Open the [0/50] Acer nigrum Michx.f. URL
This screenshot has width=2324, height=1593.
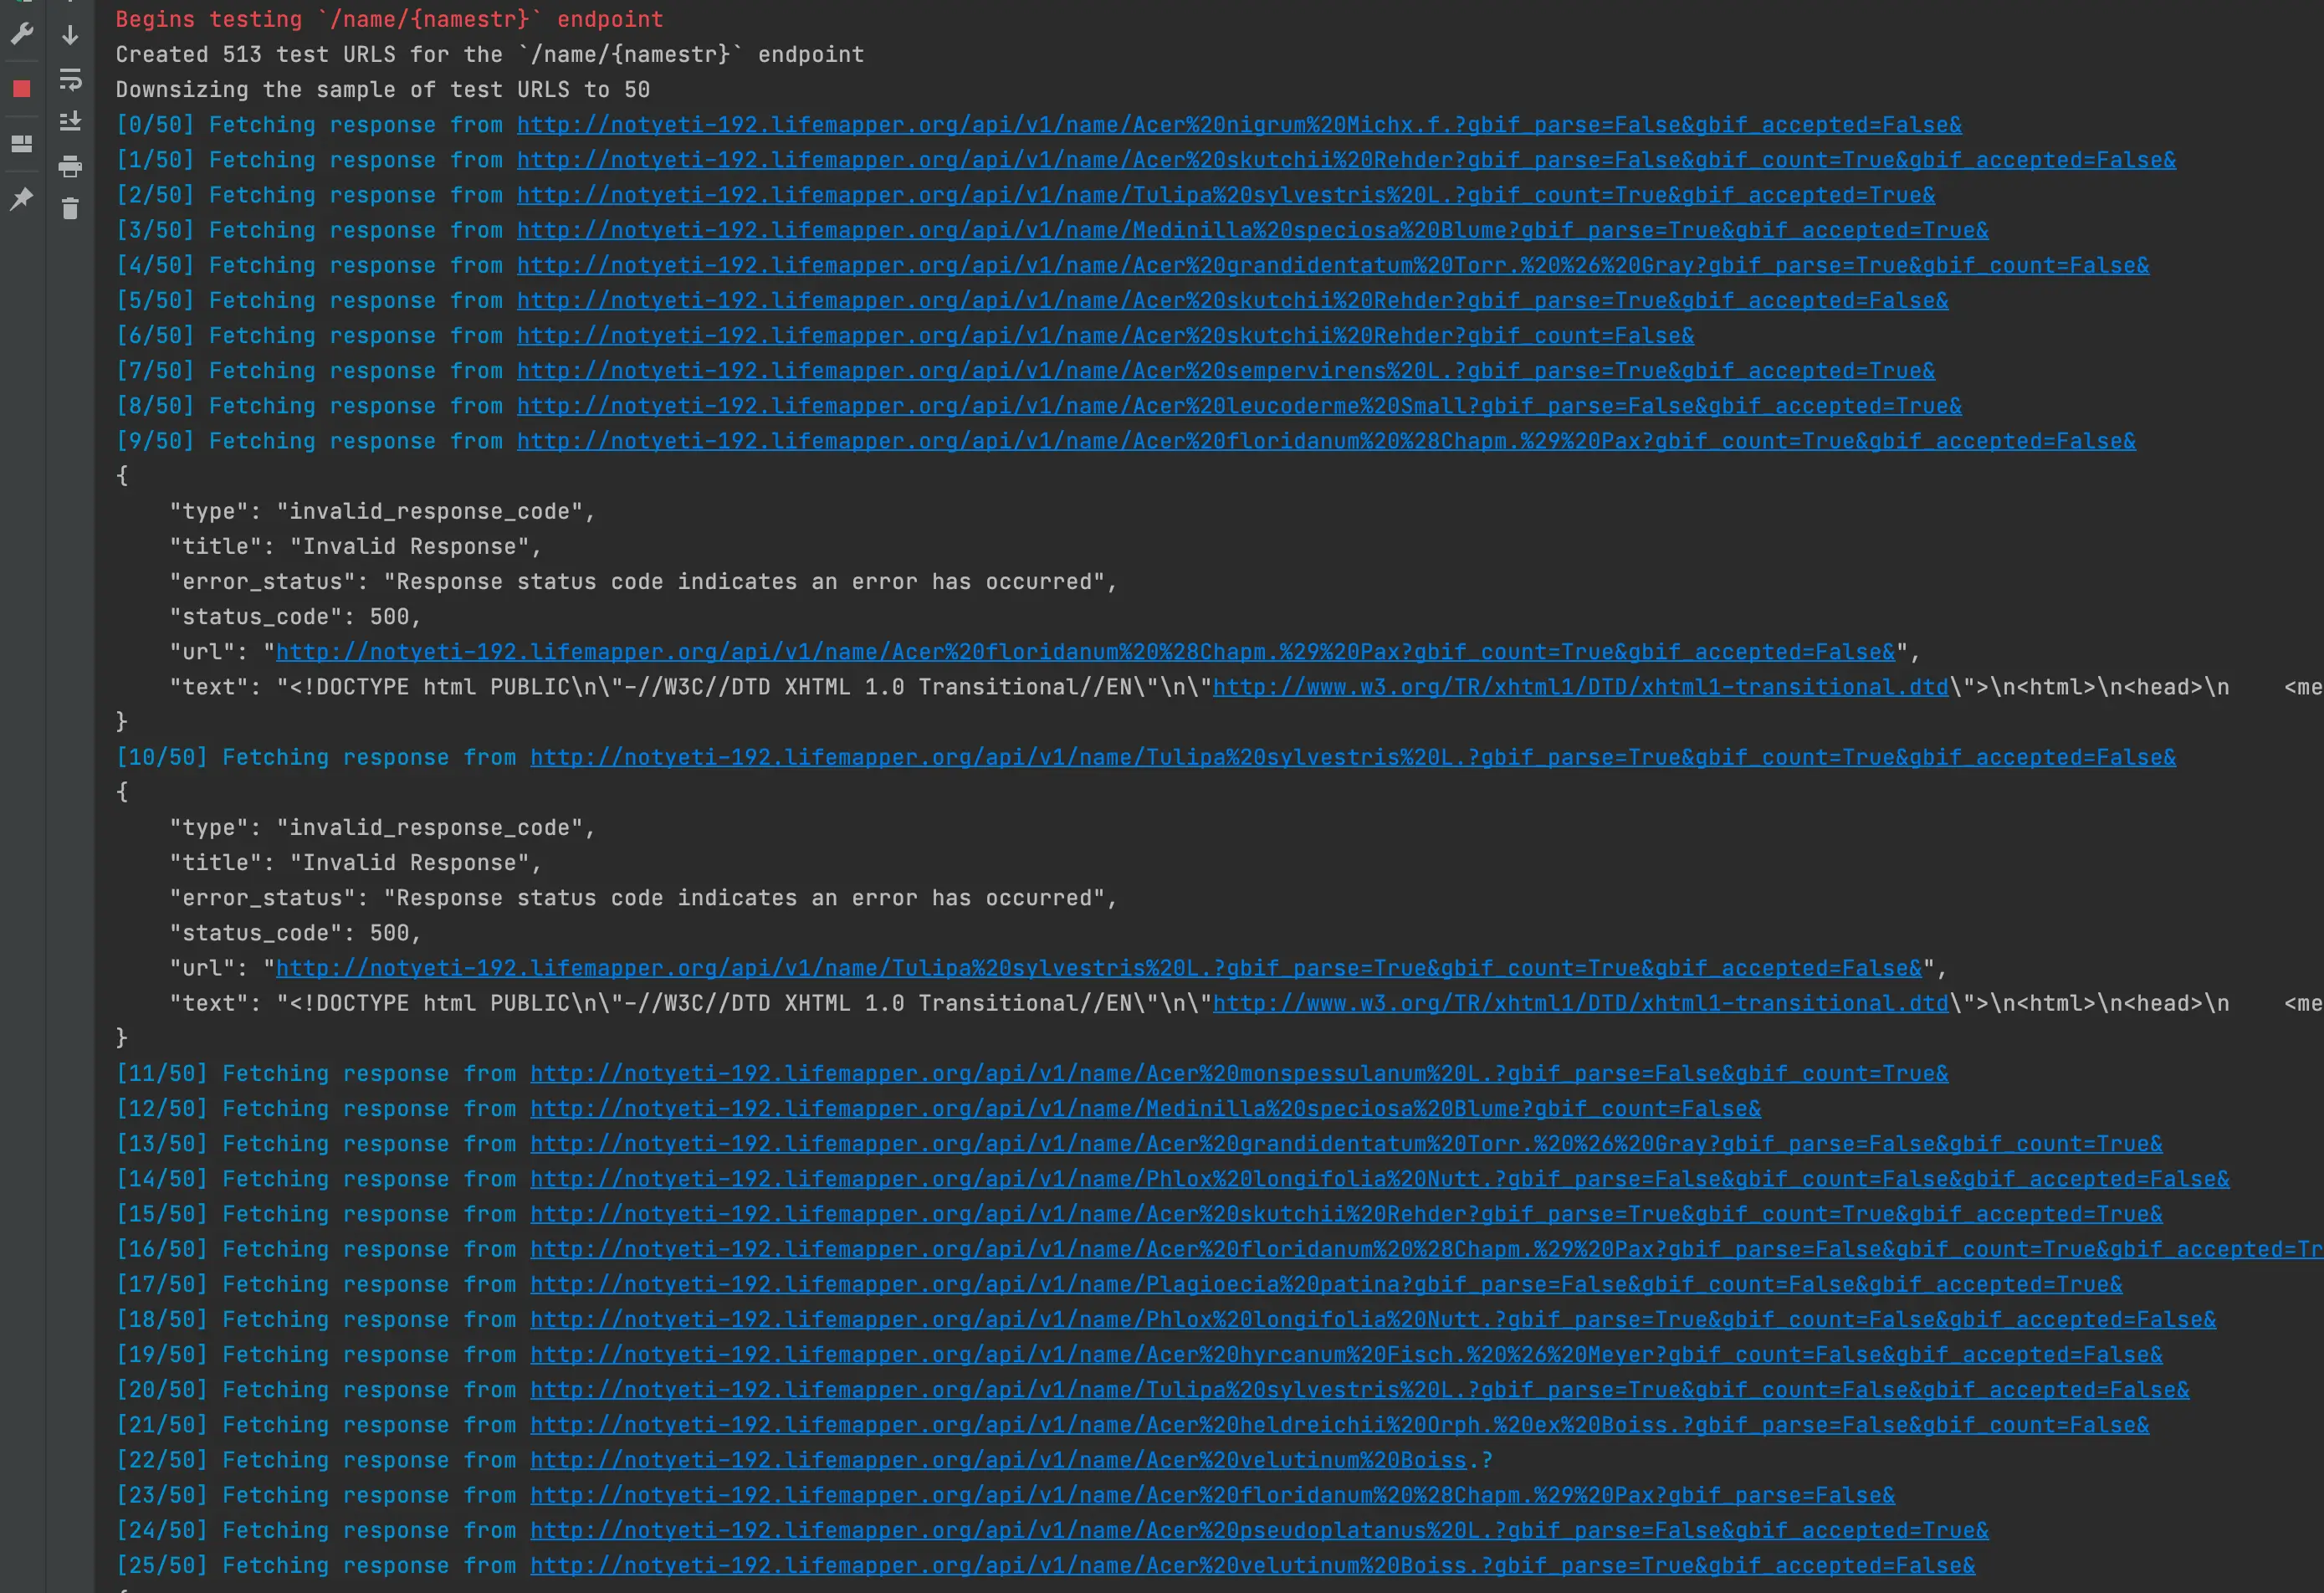pos(1238,125)
